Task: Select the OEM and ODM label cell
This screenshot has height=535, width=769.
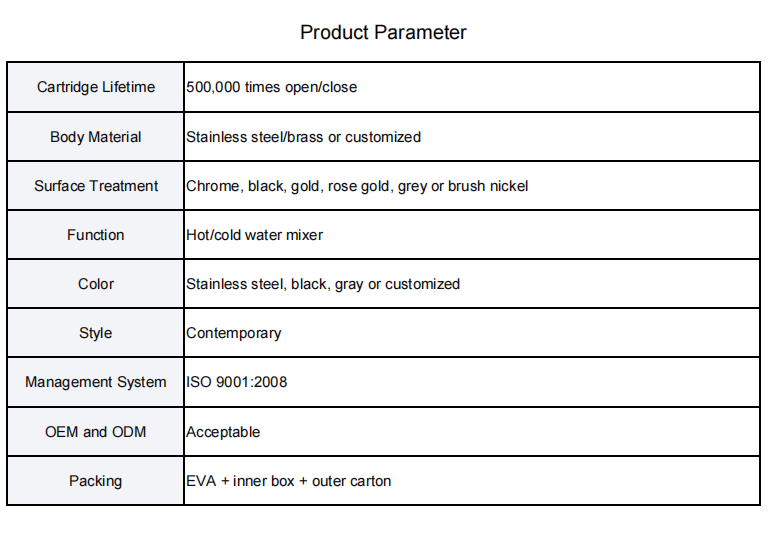Action: pyautogui.click(x=96, y=432)
